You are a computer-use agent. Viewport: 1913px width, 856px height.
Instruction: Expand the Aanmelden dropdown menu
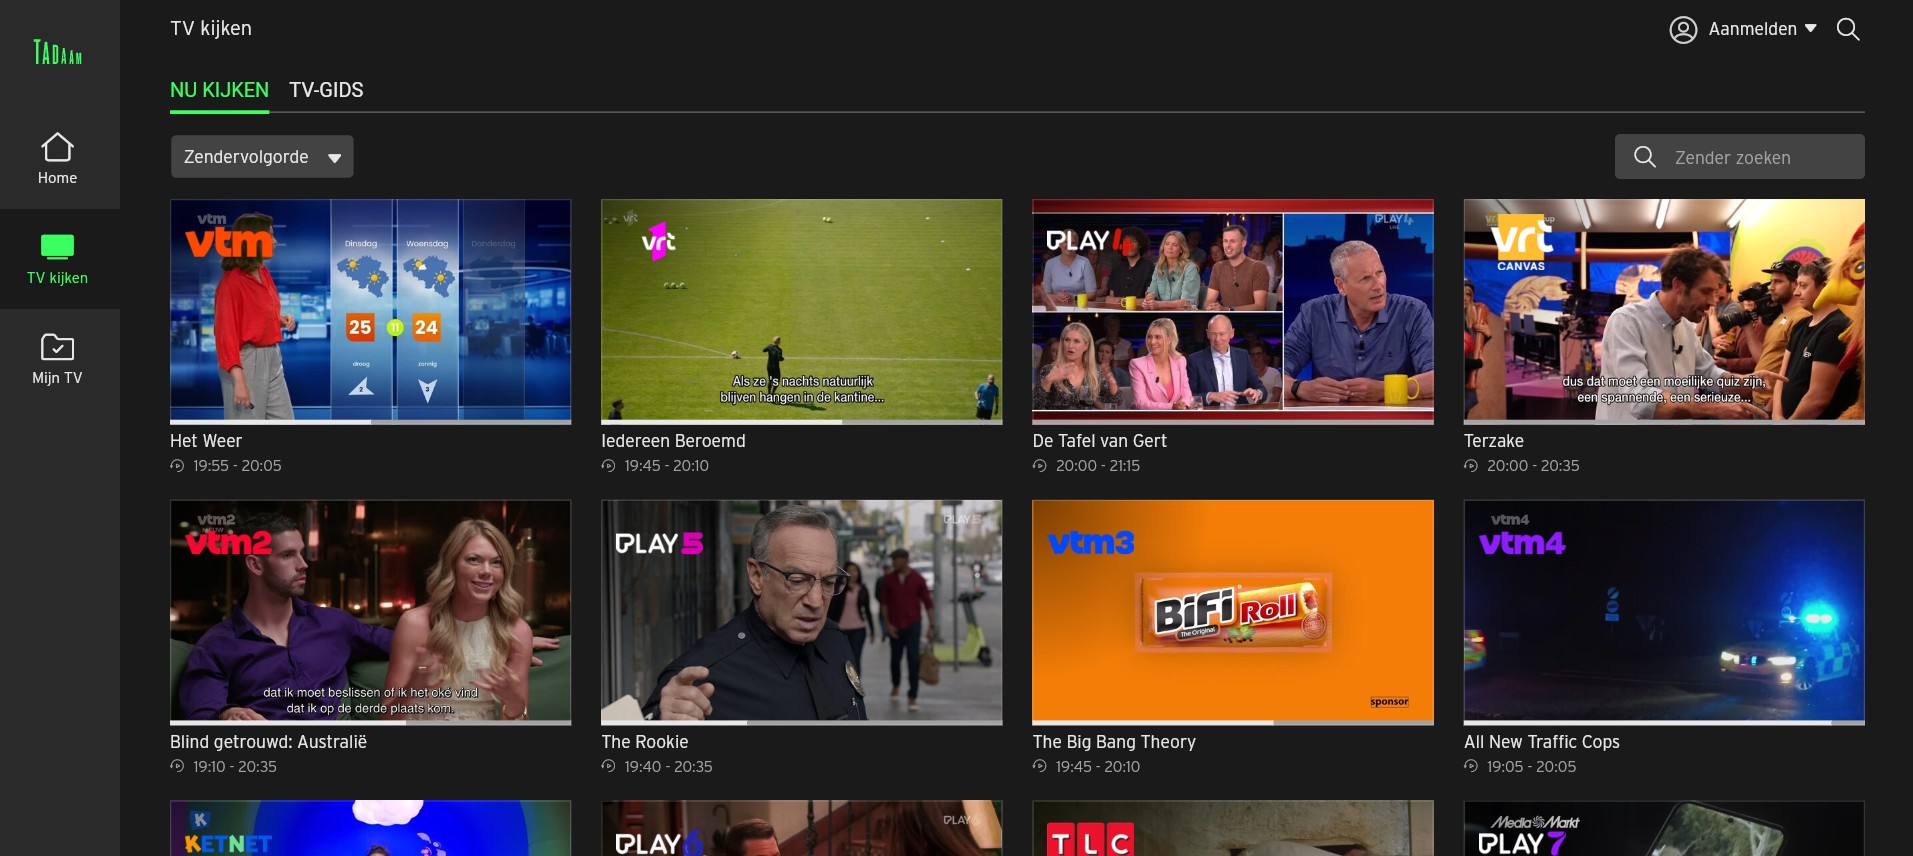pyautogui.click(x=1810, y=29)
